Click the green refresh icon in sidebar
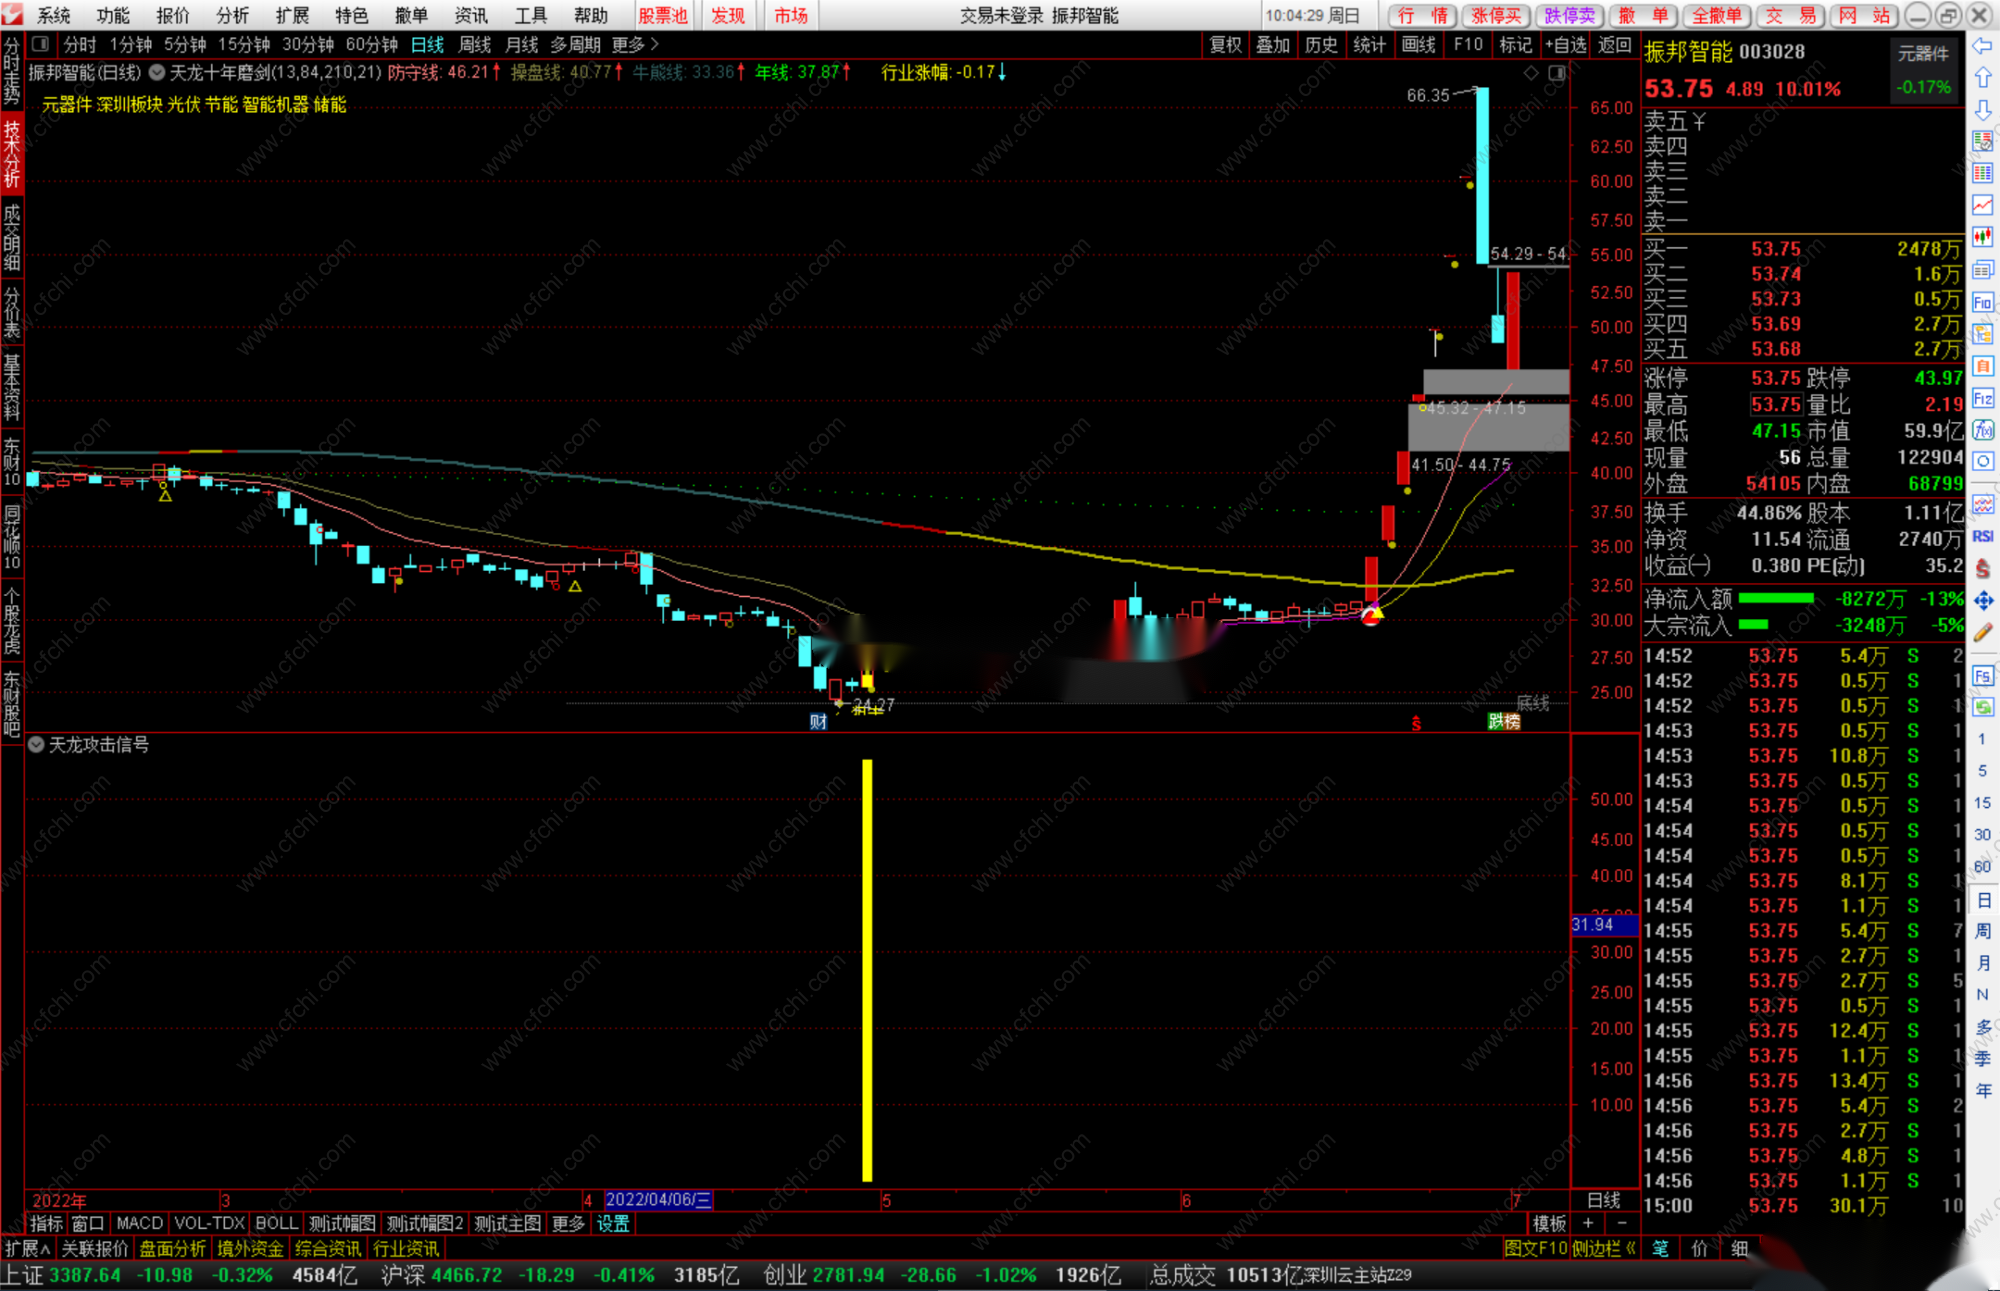 1983,708
